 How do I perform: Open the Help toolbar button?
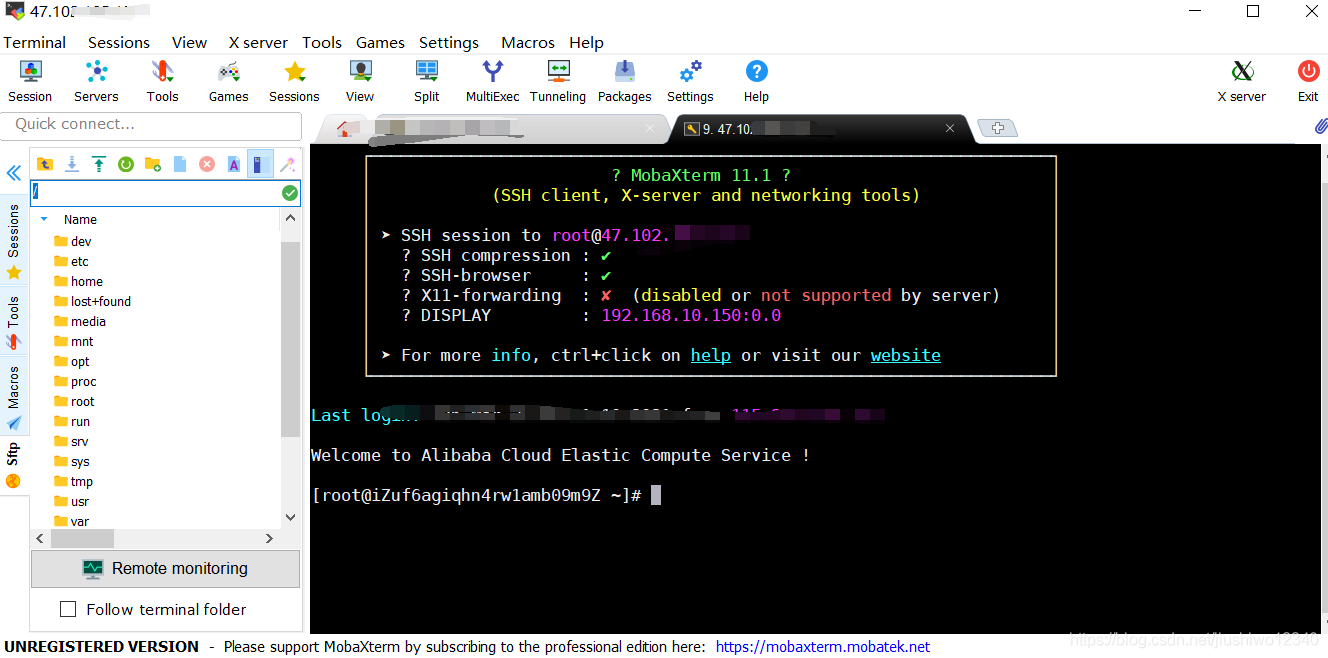[x=756, y=81]
